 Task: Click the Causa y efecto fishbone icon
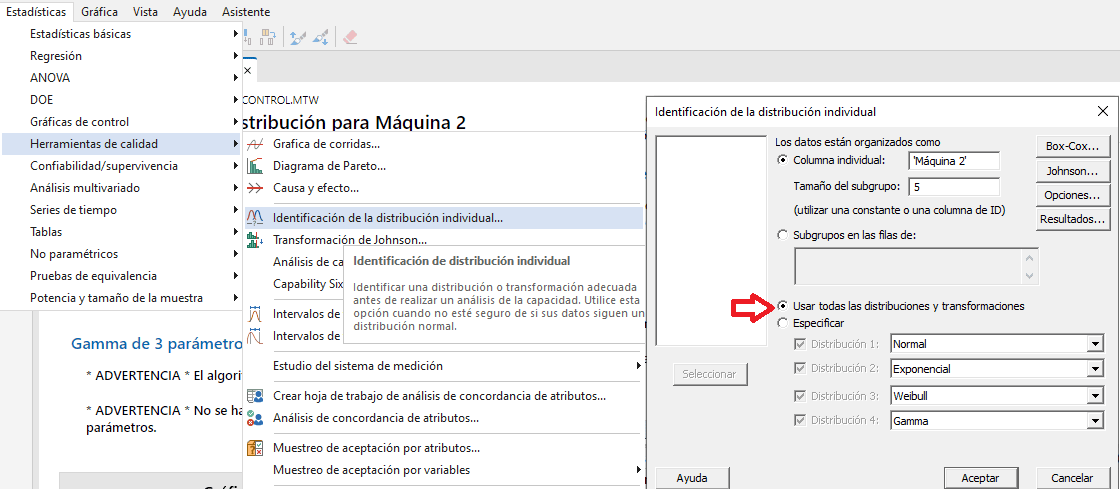point(255,188)
